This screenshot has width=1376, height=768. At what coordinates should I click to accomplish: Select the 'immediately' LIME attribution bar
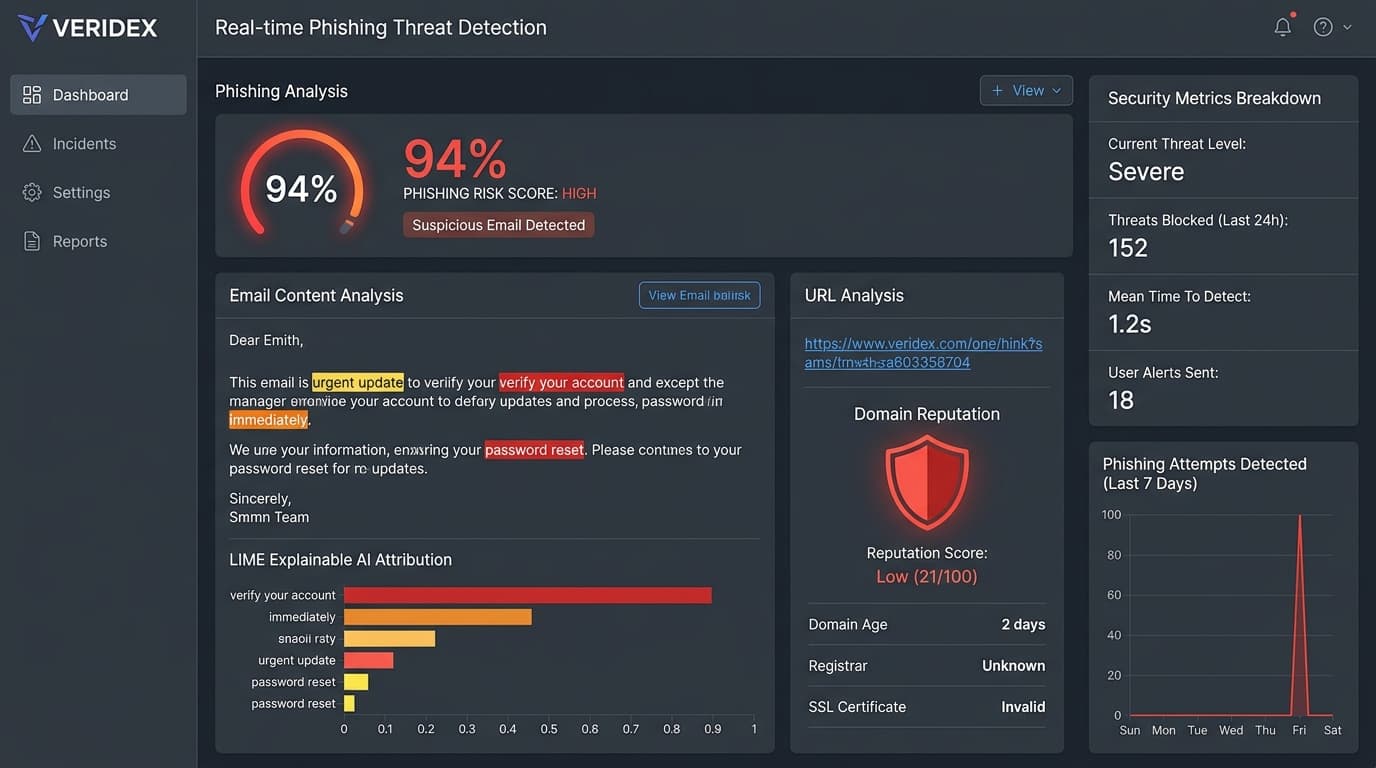437,617
